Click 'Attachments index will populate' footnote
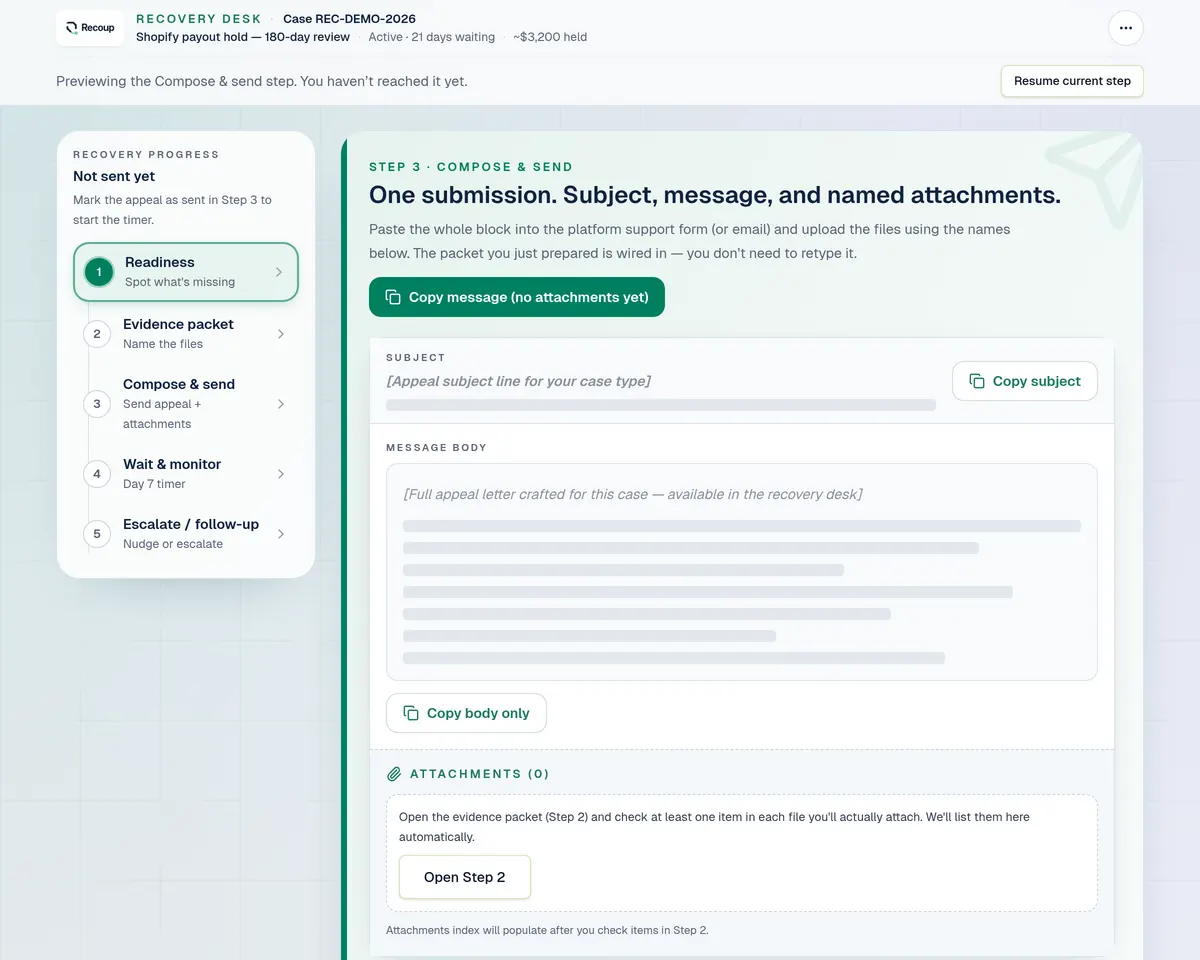Viewport: 1200px width, 960px height. coord(547,930)
